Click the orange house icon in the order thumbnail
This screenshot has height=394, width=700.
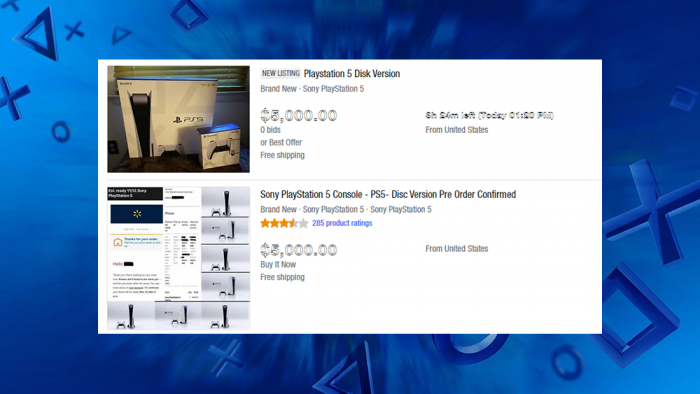click(118, 242)
